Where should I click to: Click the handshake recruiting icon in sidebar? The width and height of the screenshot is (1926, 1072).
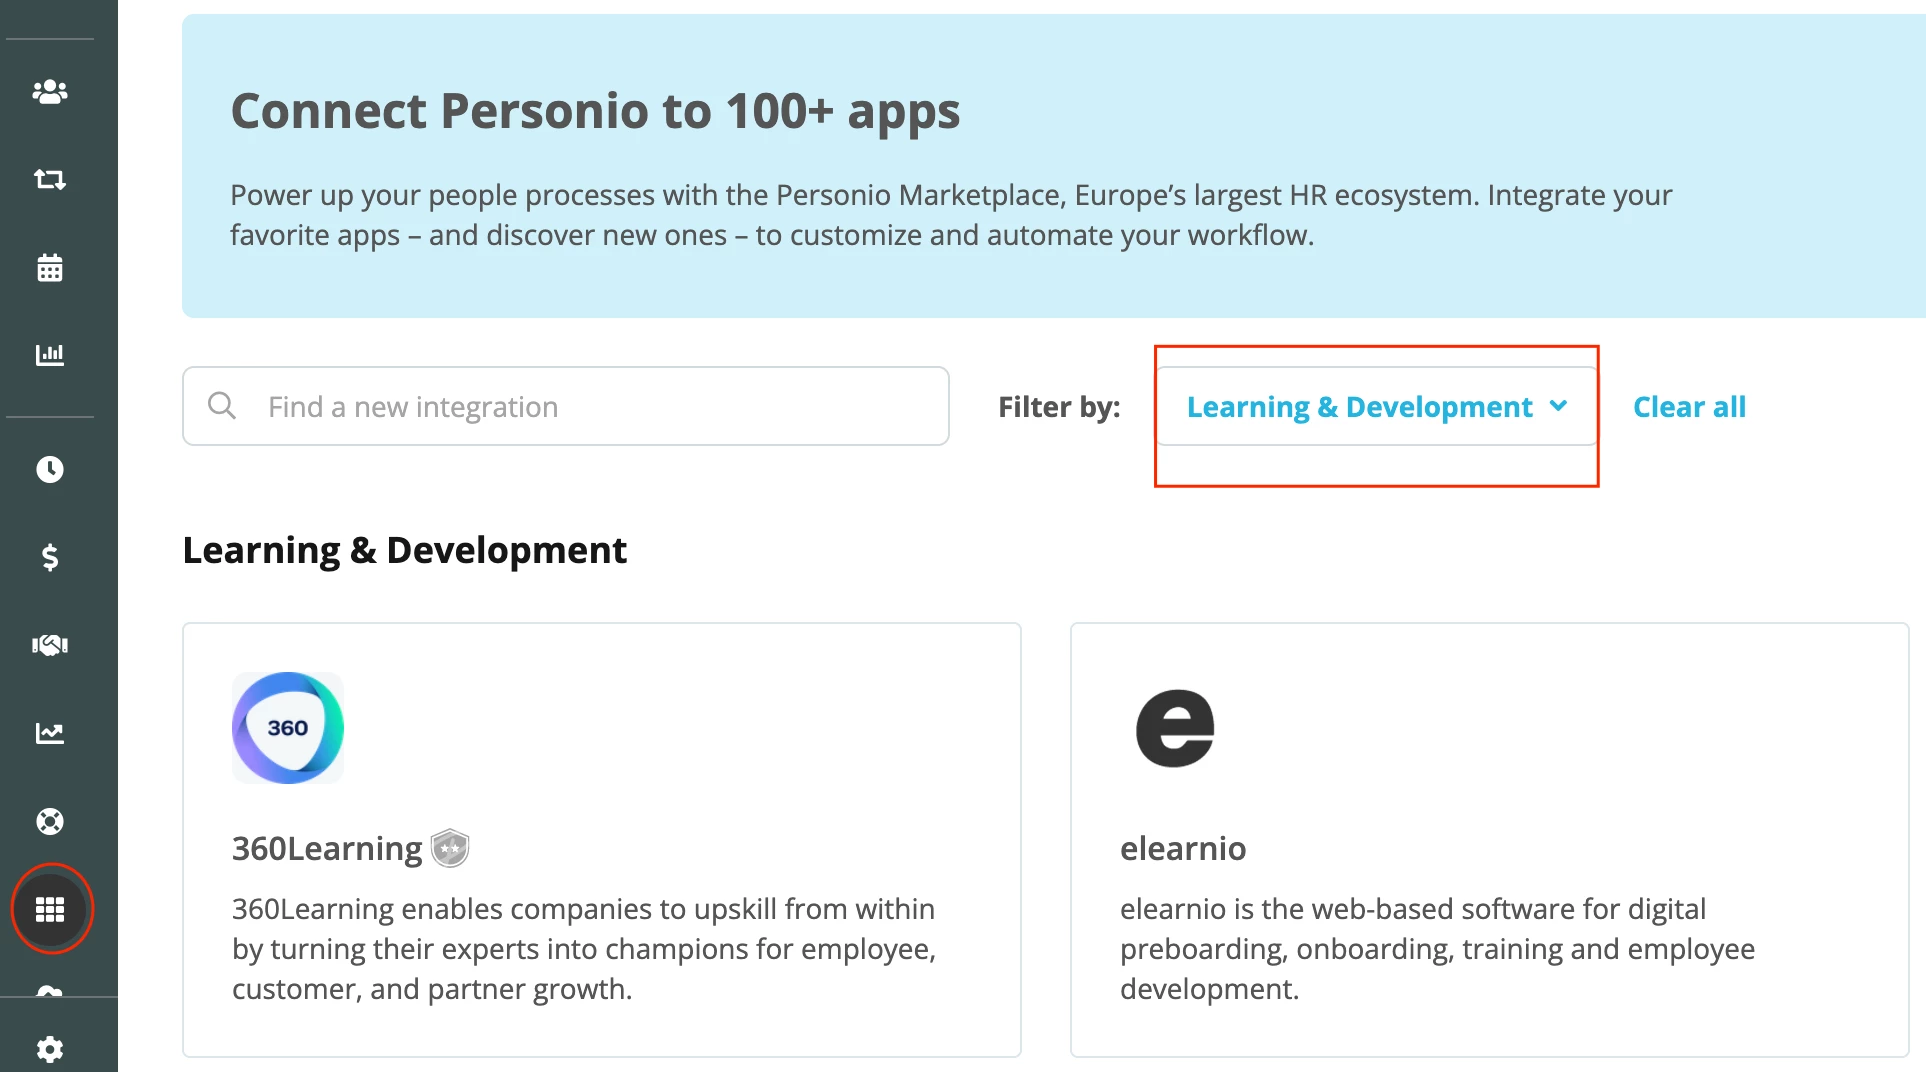[50, 645]
